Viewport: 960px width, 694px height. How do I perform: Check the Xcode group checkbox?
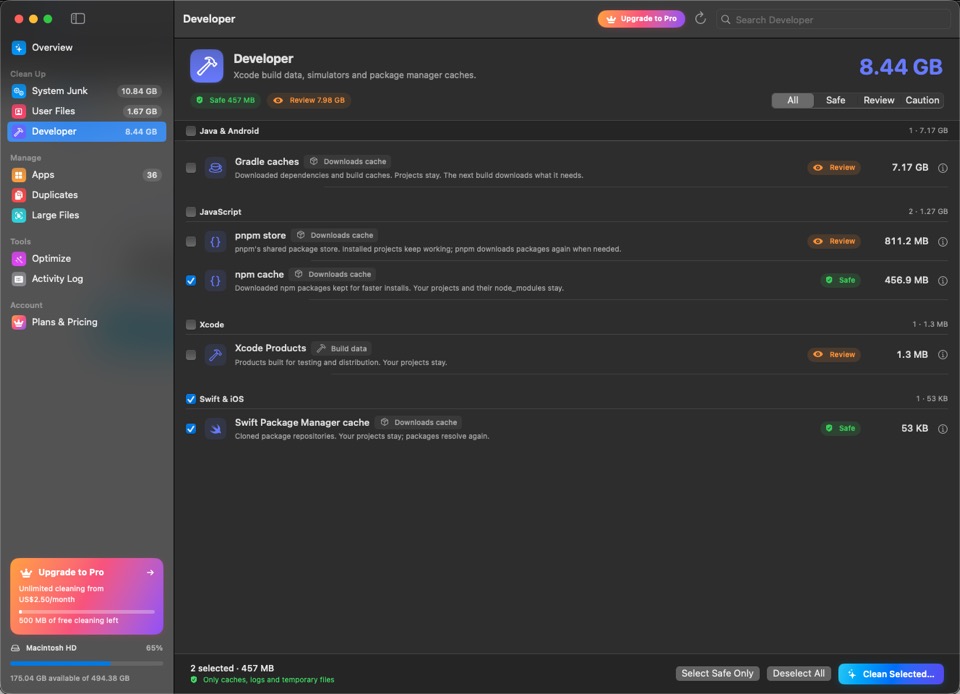191,324
